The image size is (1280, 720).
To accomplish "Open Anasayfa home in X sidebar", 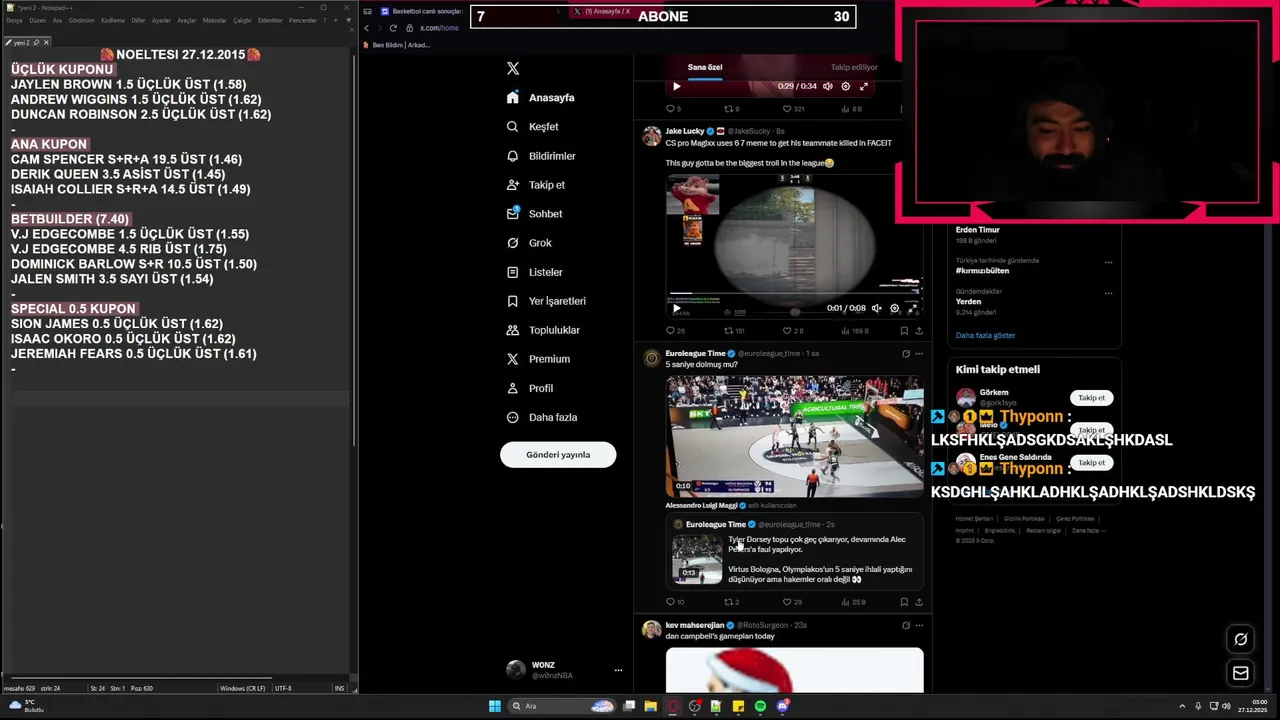I will click(x=540, y=98).
